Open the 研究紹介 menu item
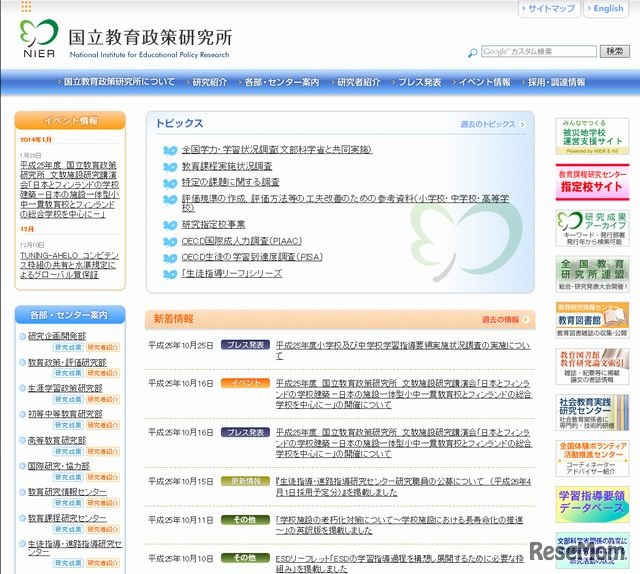Image resolution: width=640 pixels, height=574 pixels. tap(207, 82)
